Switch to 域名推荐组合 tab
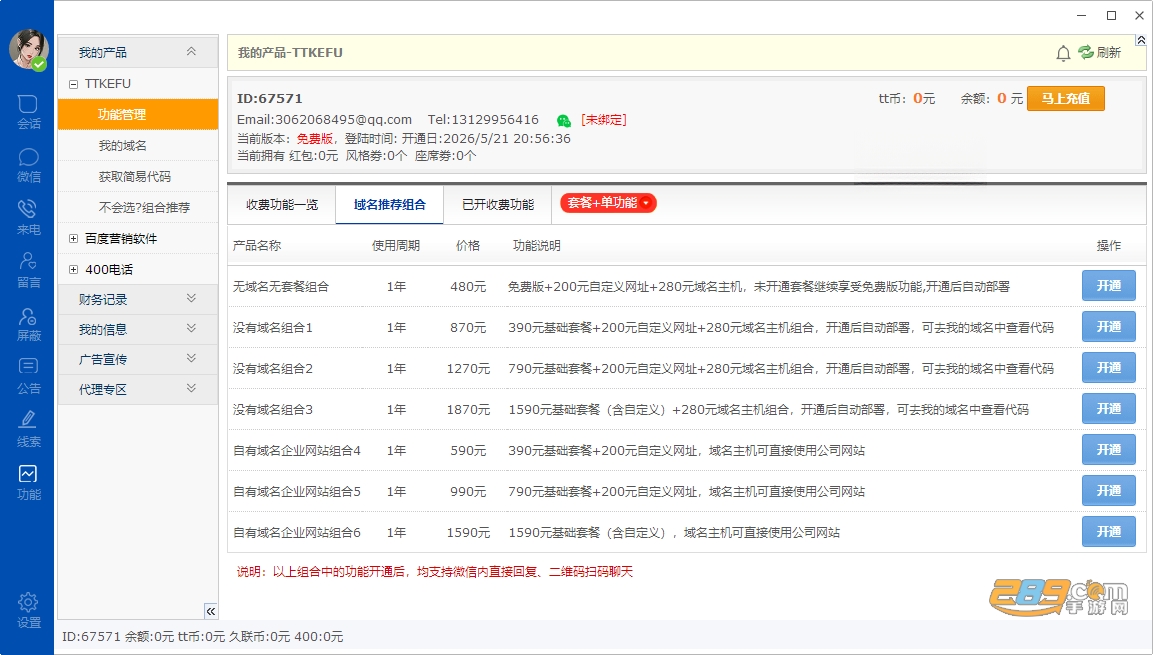 tap(390, 204)
